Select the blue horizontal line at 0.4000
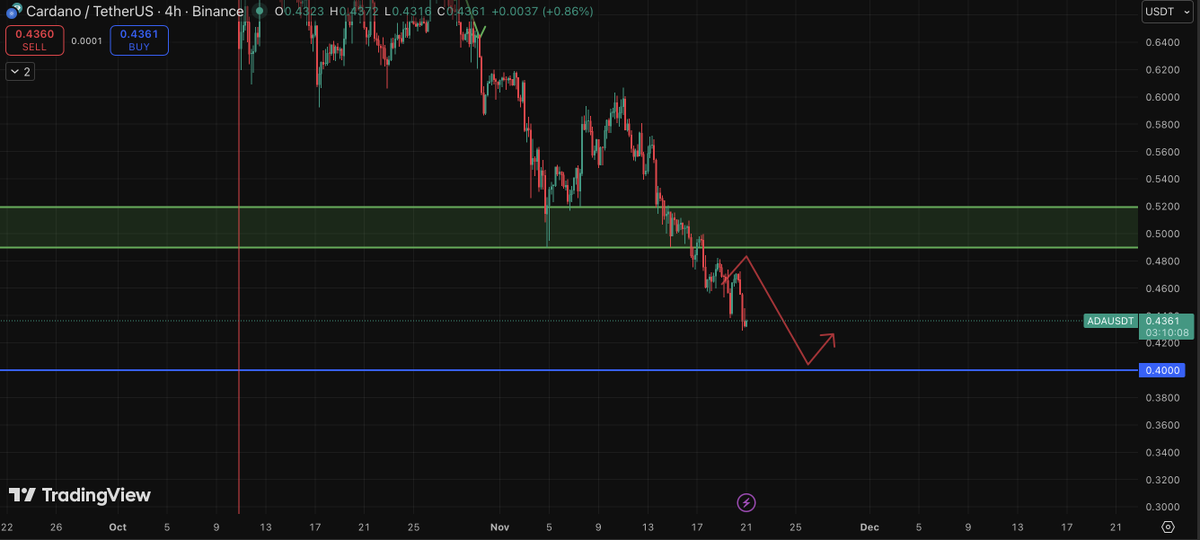The height and width of the screenshot is (540, 1200). pyautogui.click(x=569, y=371)
